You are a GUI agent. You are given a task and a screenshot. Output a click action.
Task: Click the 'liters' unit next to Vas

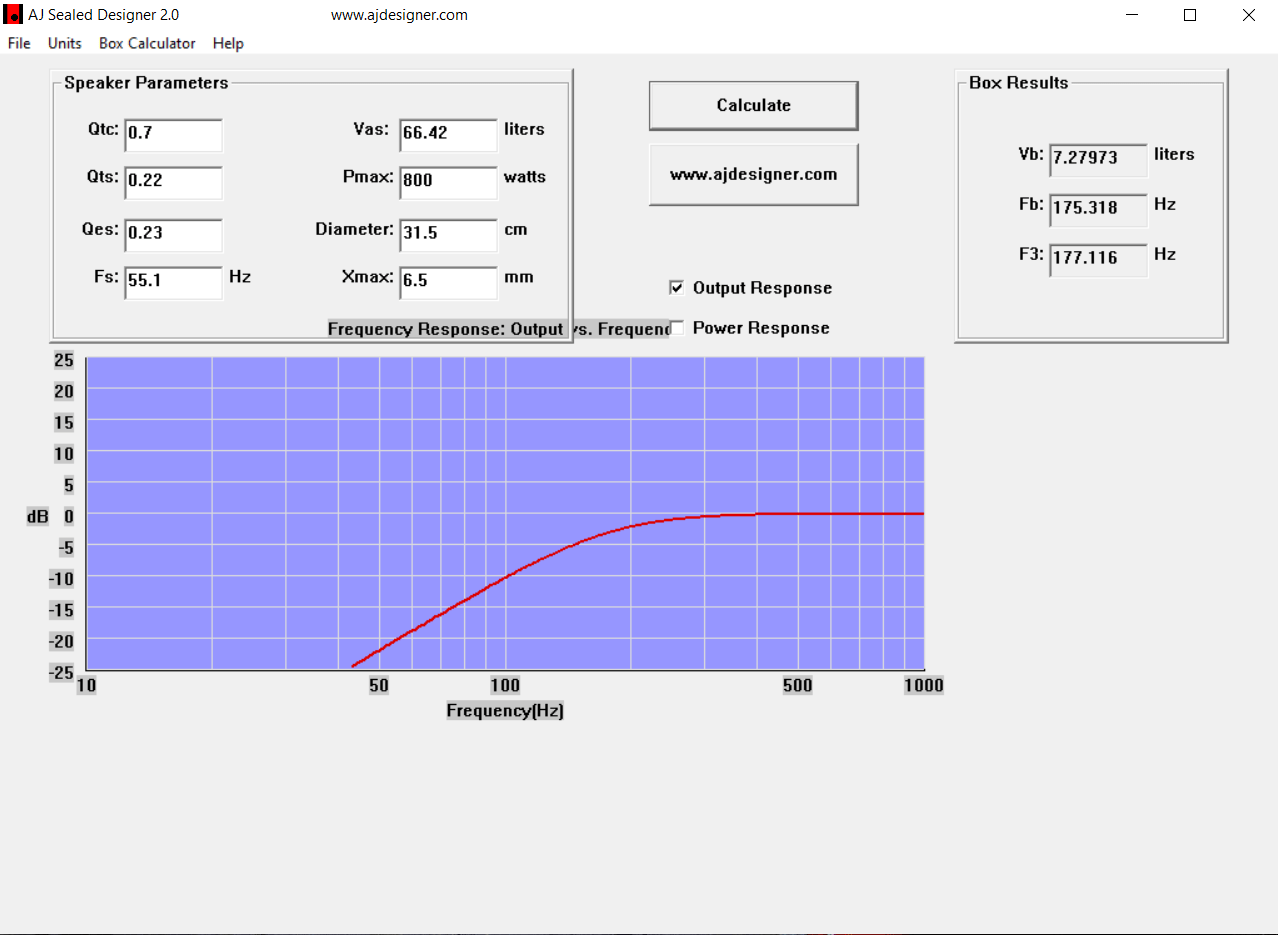pyautogui.click(x=524, y=129)
